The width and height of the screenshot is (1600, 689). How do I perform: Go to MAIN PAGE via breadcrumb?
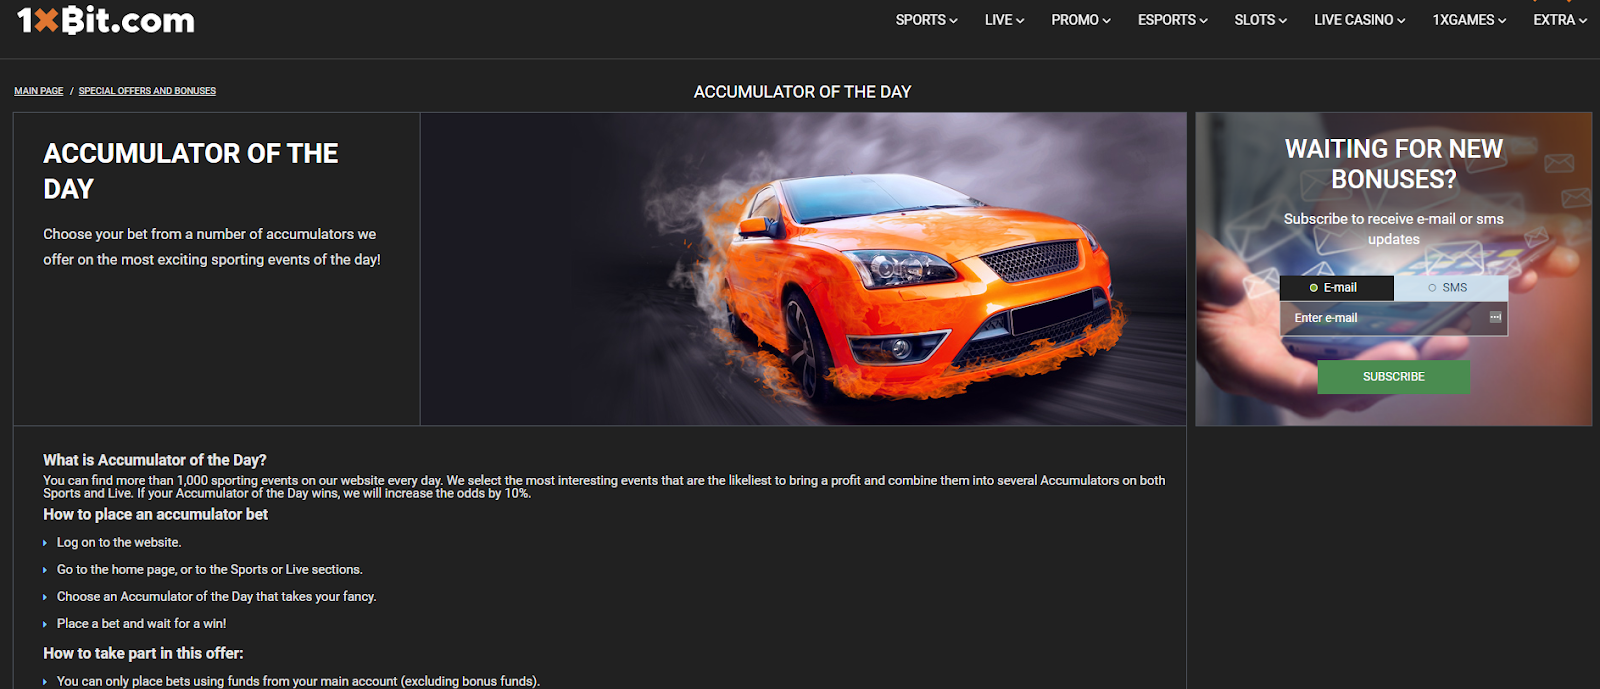[x=38, y=91]
